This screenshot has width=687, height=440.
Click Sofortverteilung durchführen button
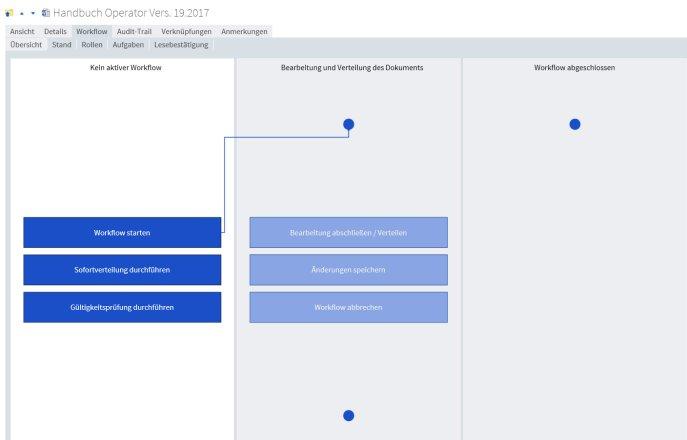(122, 270)
